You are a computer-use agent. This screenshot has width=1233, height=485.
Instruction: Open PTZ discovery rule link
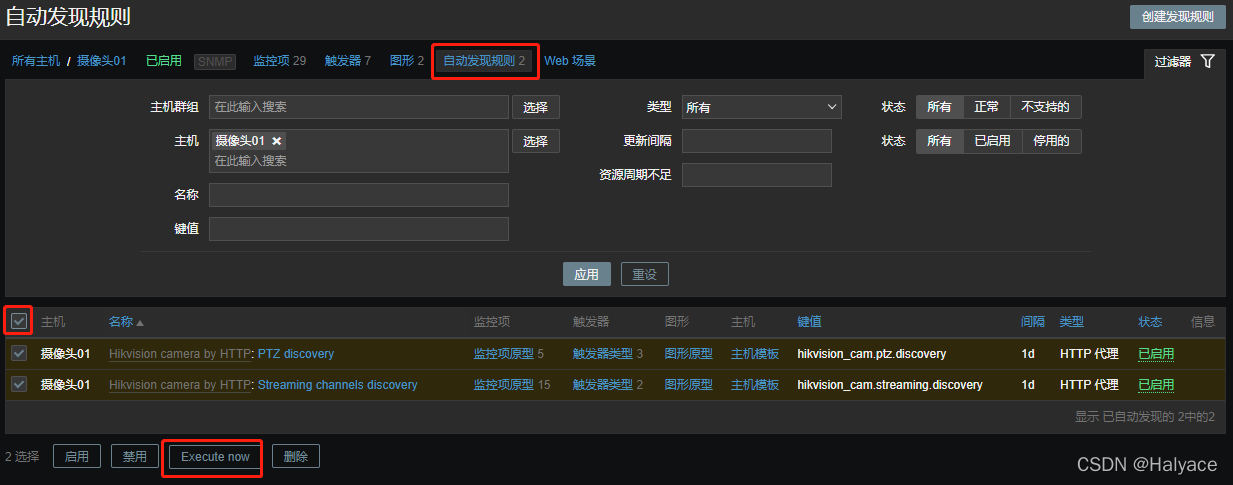pos(296,354)
